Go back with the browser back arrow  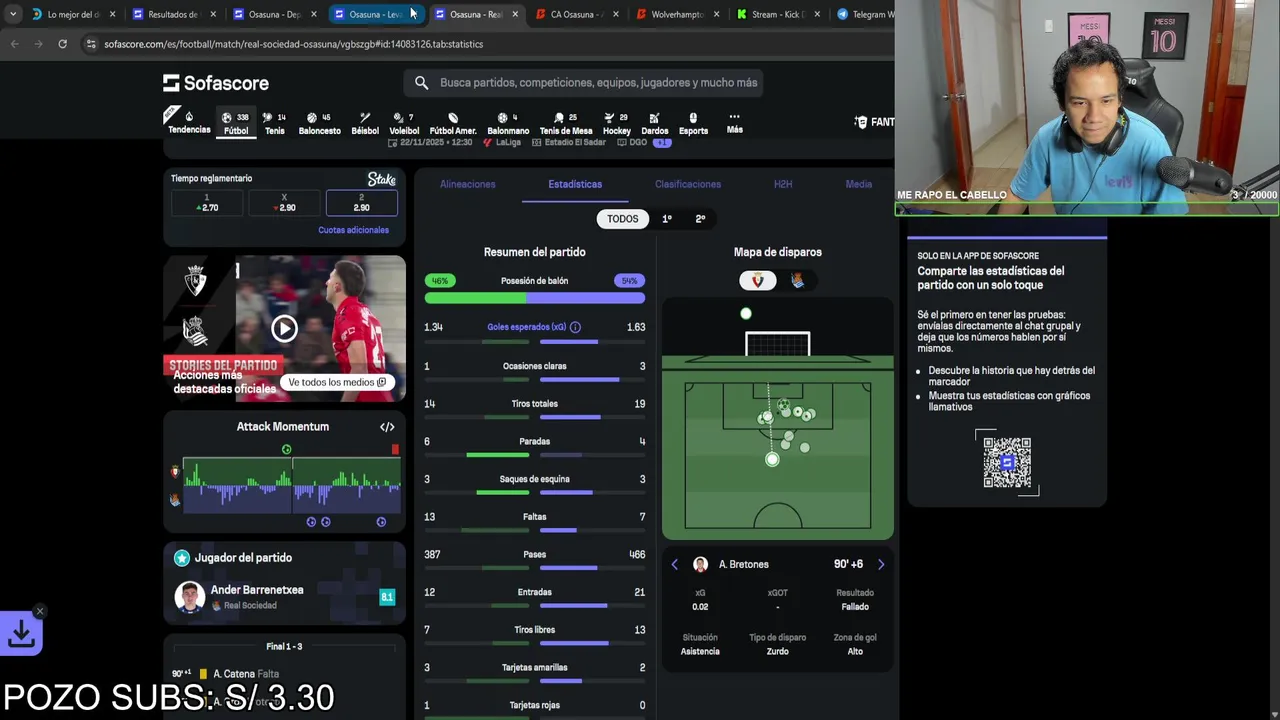(14, 44)
